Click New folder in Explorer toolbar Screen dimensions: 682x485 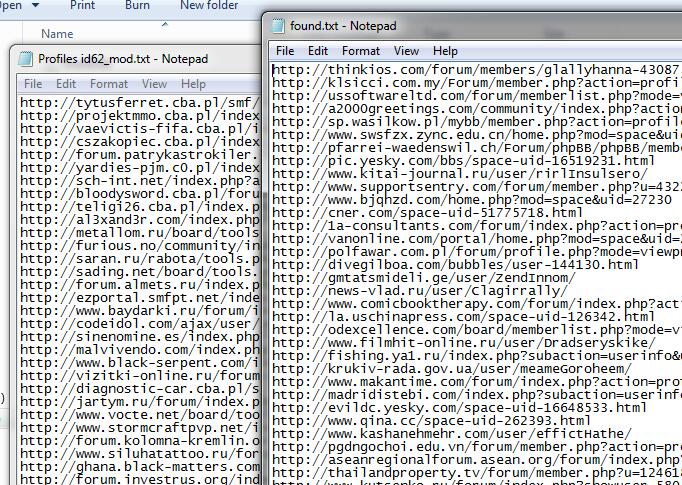tap(209, 5)
